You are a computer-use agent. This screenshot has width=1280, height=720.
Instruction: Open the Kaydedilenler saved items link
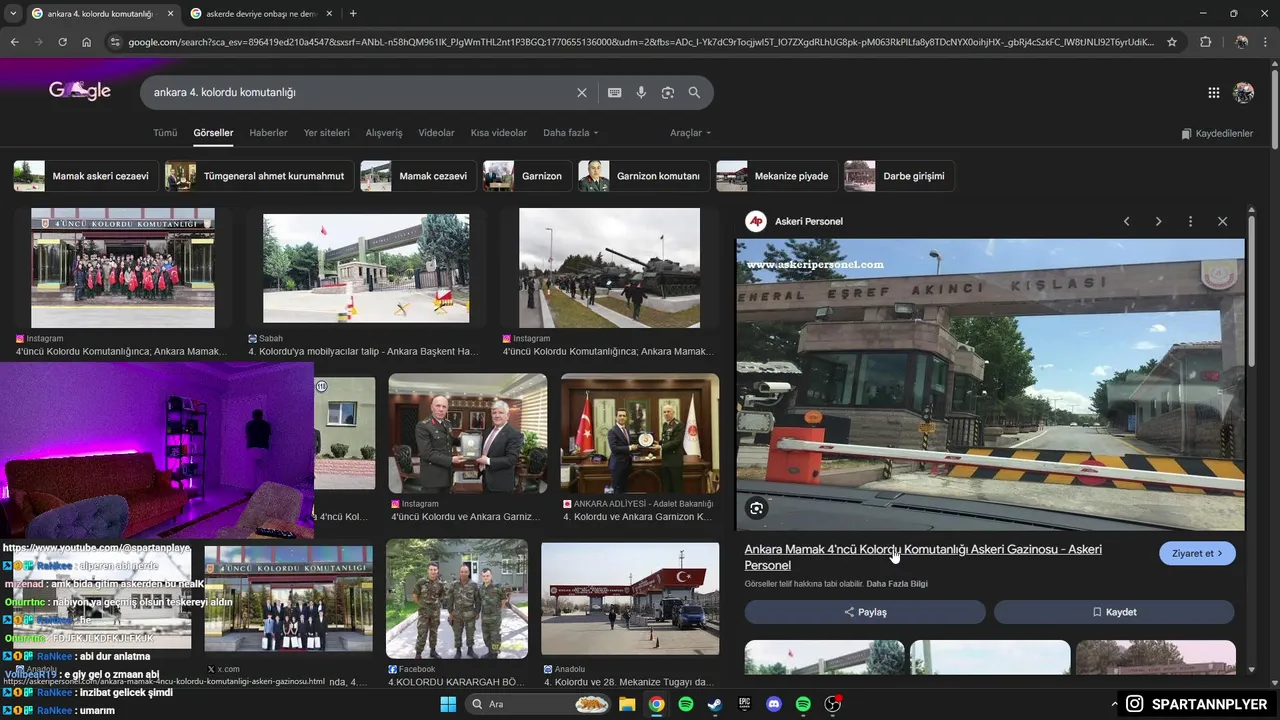[x=1217, y=133]
